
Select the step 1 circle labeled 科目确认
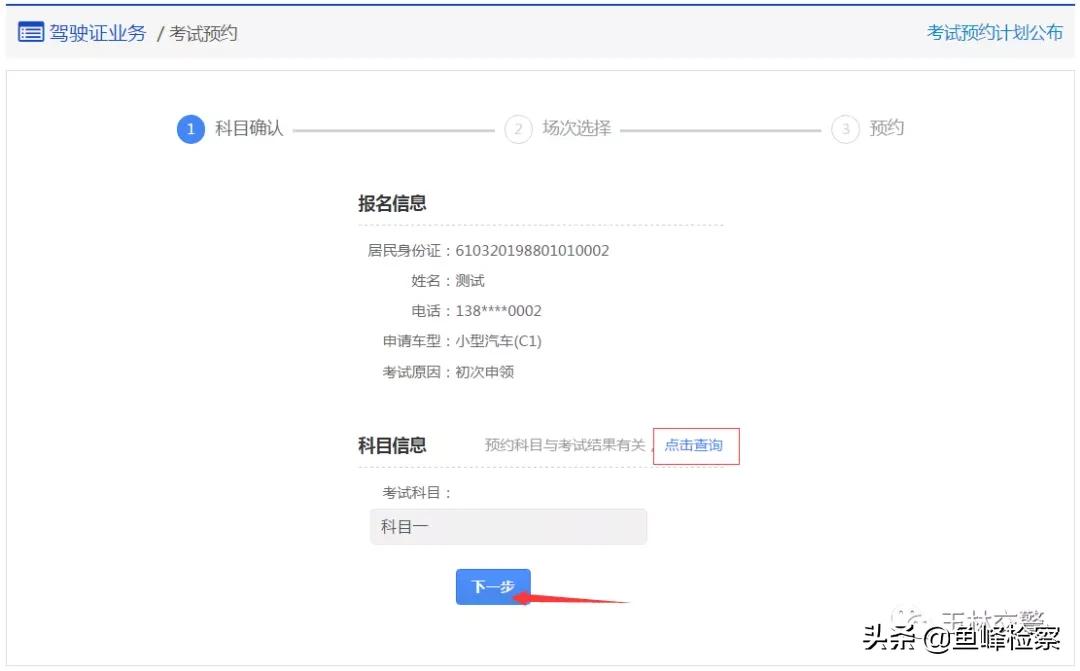[x=191, y=129]
